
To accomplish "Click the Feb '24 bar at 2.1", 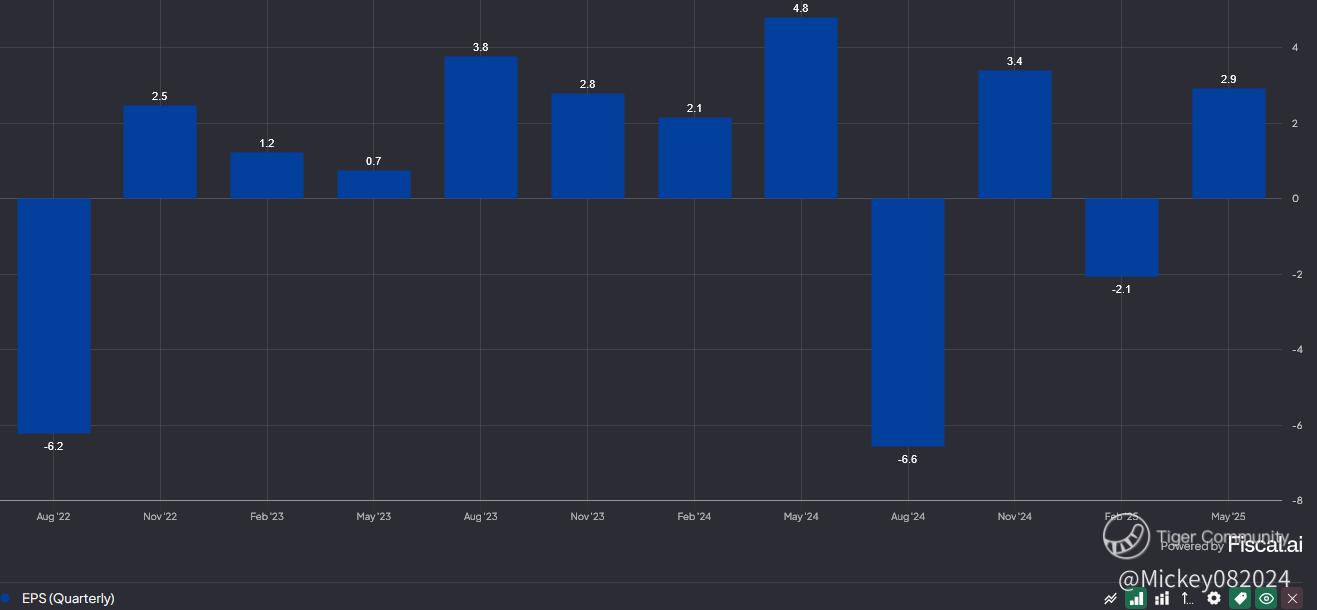I will pyautogui.click(x=695, y=158).
